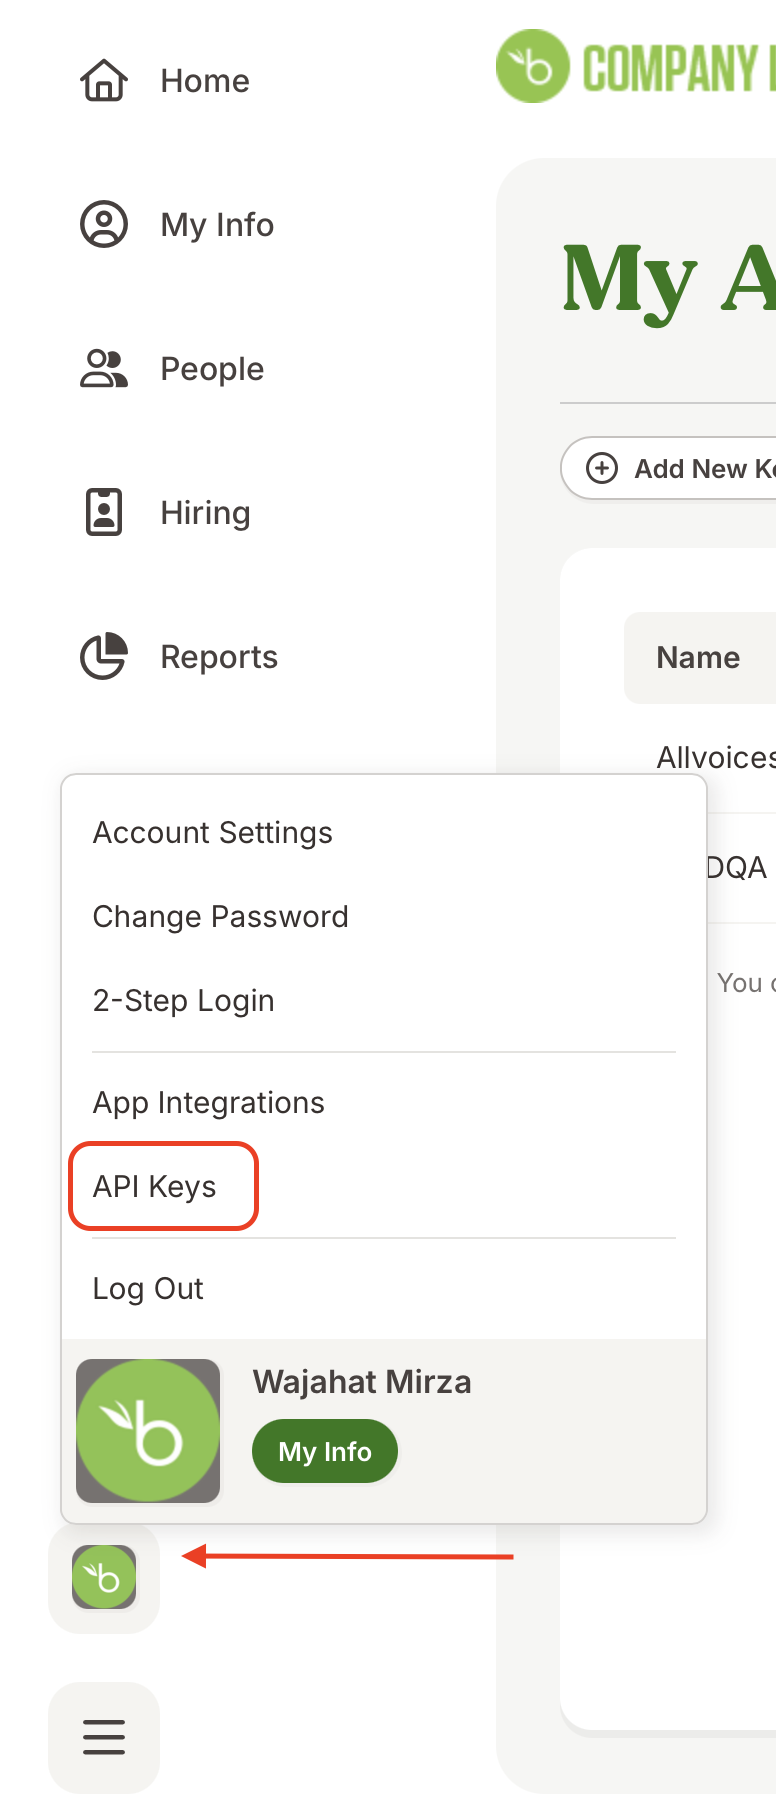Select the People group icon
776x1796 pixels.
click(104, 368)
